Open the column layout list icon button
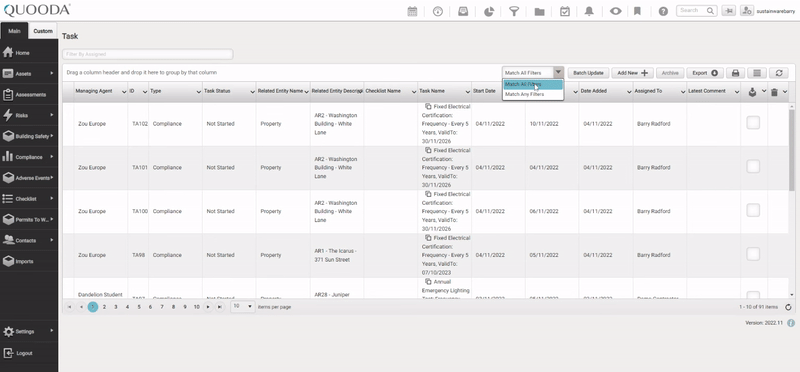The width and height of the screenshot is (800, 372). pyautogui.click(x=757, y=73)
